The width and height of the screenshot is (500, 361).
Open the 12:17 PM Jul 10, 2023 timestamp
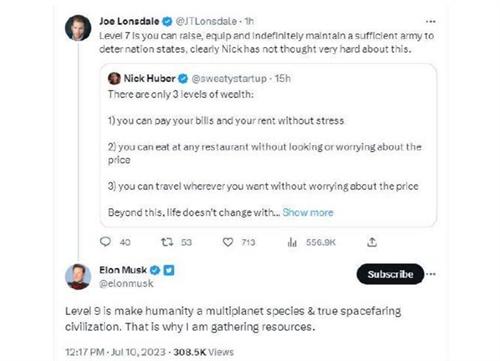tap(115, 352)
